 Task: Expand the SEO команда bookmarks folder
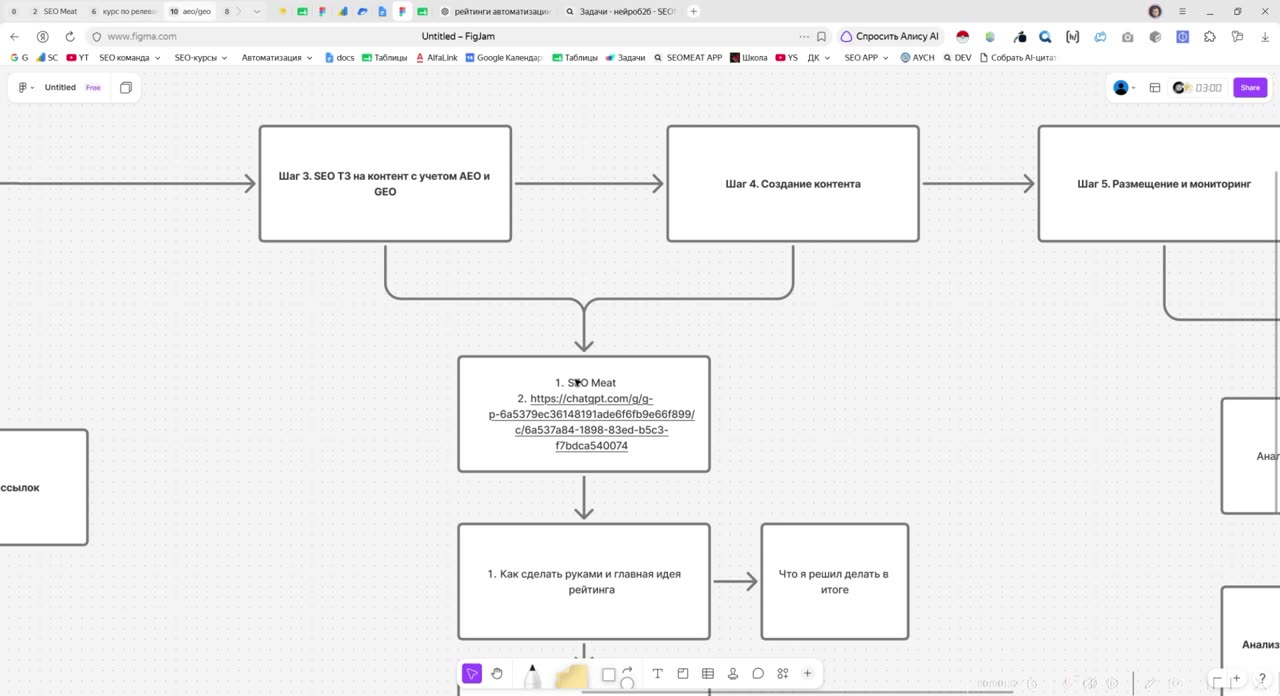130,58
